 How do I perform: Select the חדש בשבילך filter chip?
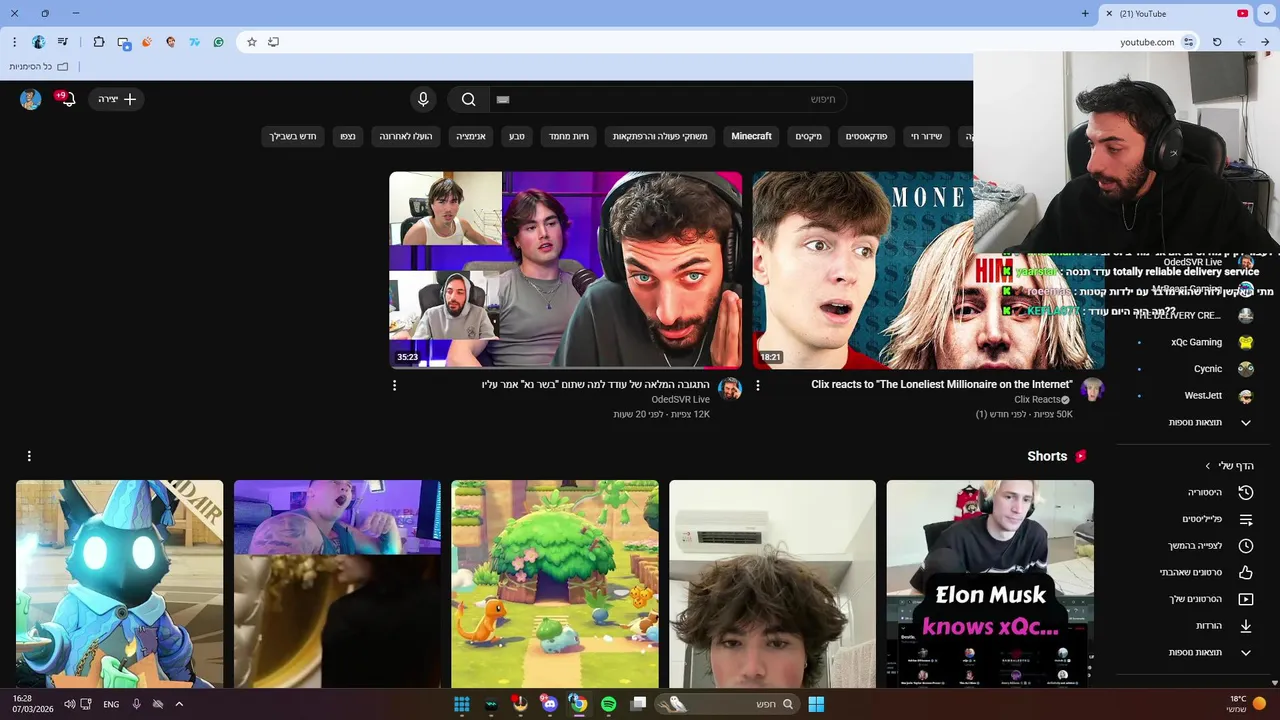coord(293,136)
